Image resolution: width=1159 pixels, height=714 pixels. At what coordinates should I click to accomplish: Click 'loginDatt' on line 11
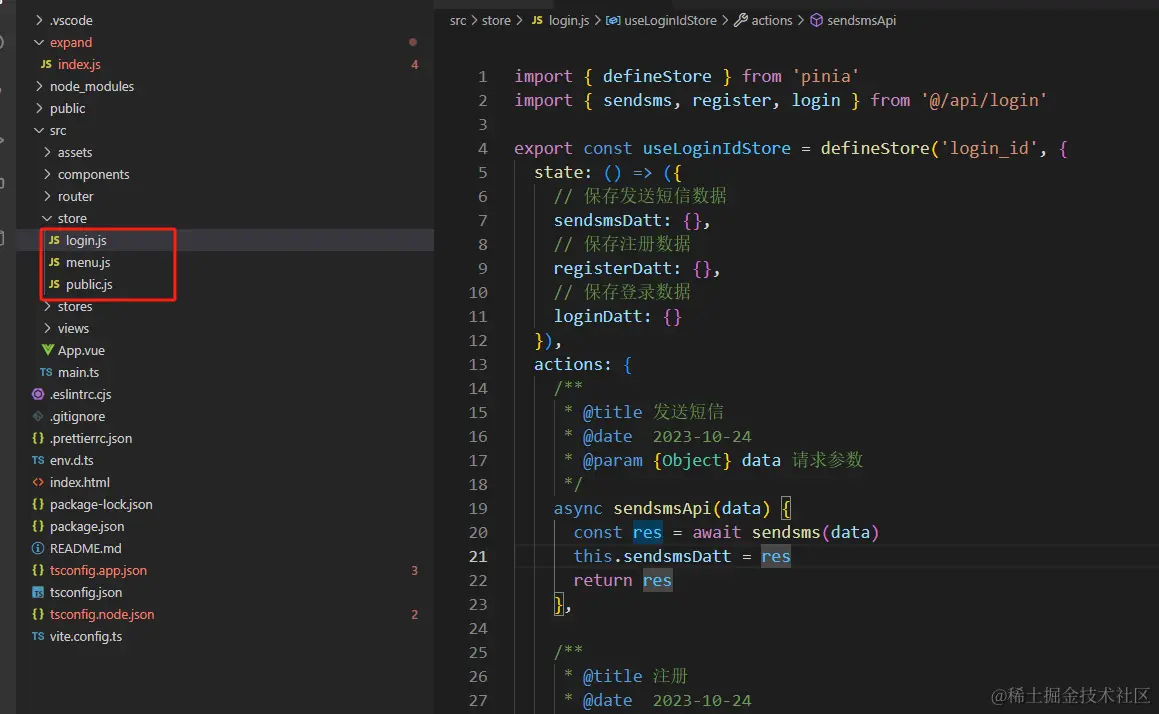click(597, 316)
